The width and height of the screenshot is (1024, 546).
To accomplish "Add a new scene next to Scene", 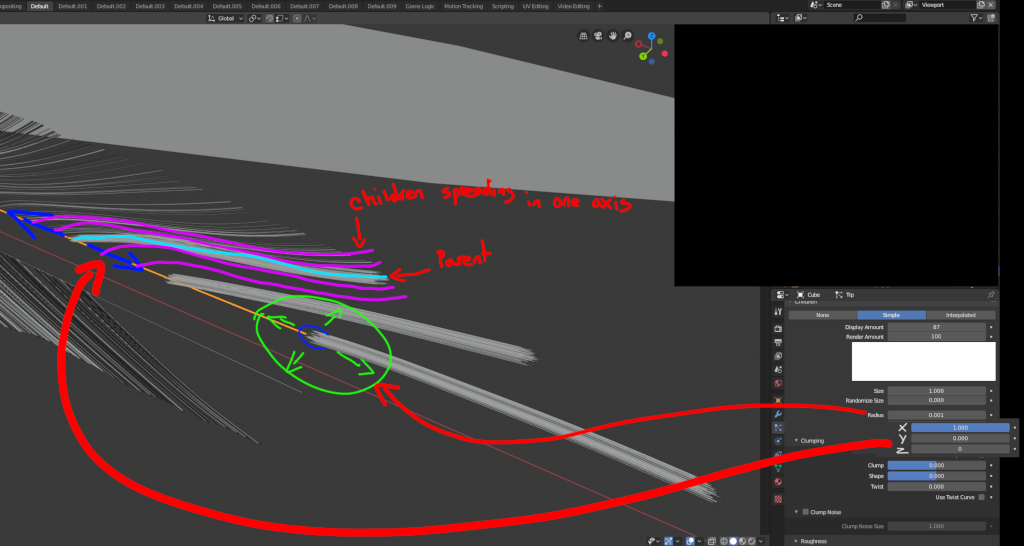I will point(886,5).
